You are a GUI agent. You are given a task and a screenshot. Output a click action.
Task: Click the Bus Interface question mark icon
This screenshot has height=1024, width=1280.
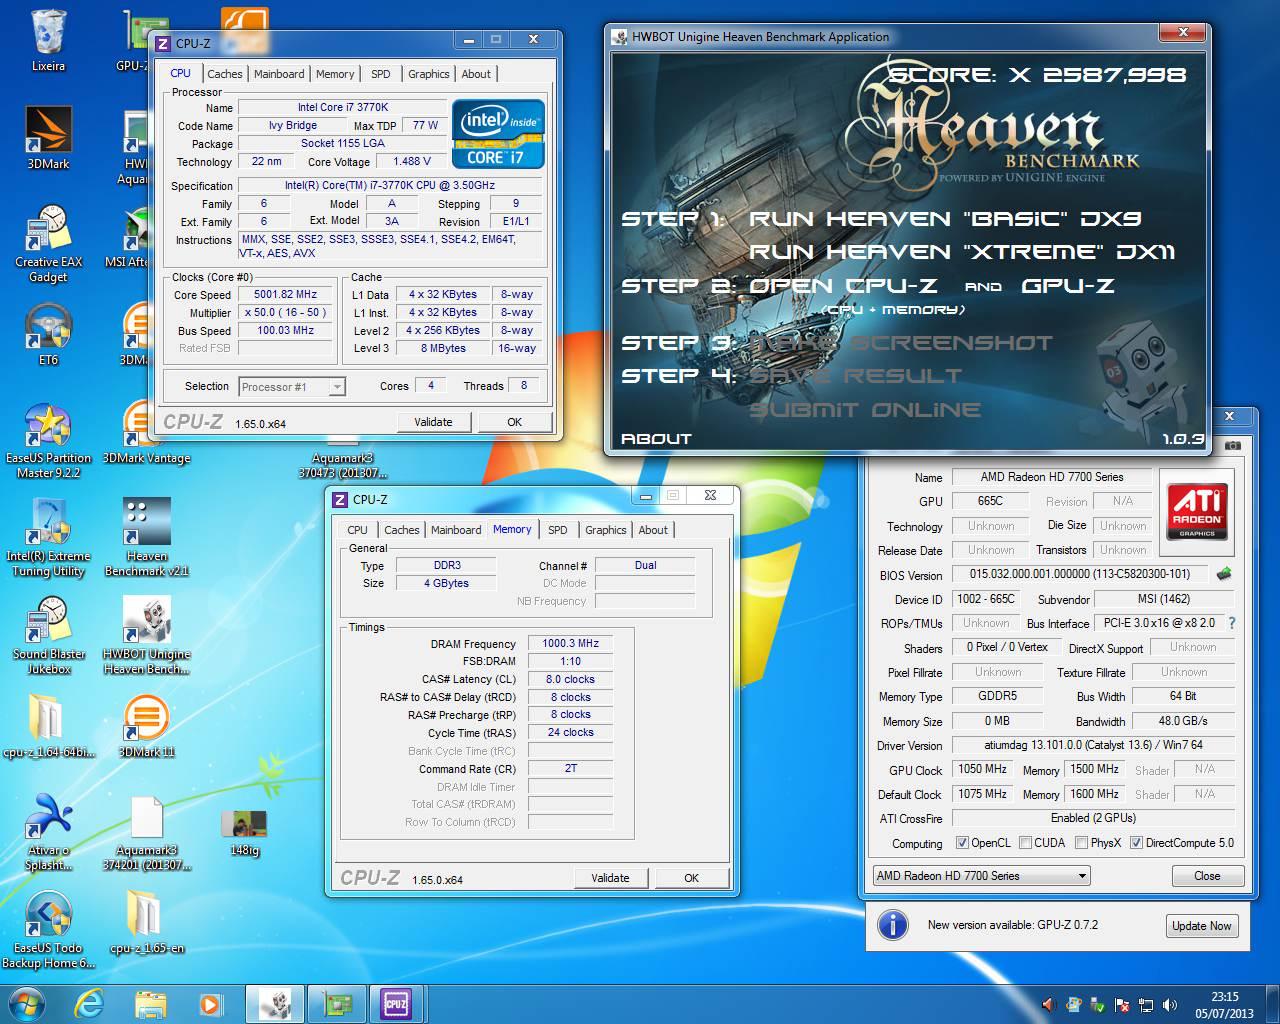(x=1232, y=623)
